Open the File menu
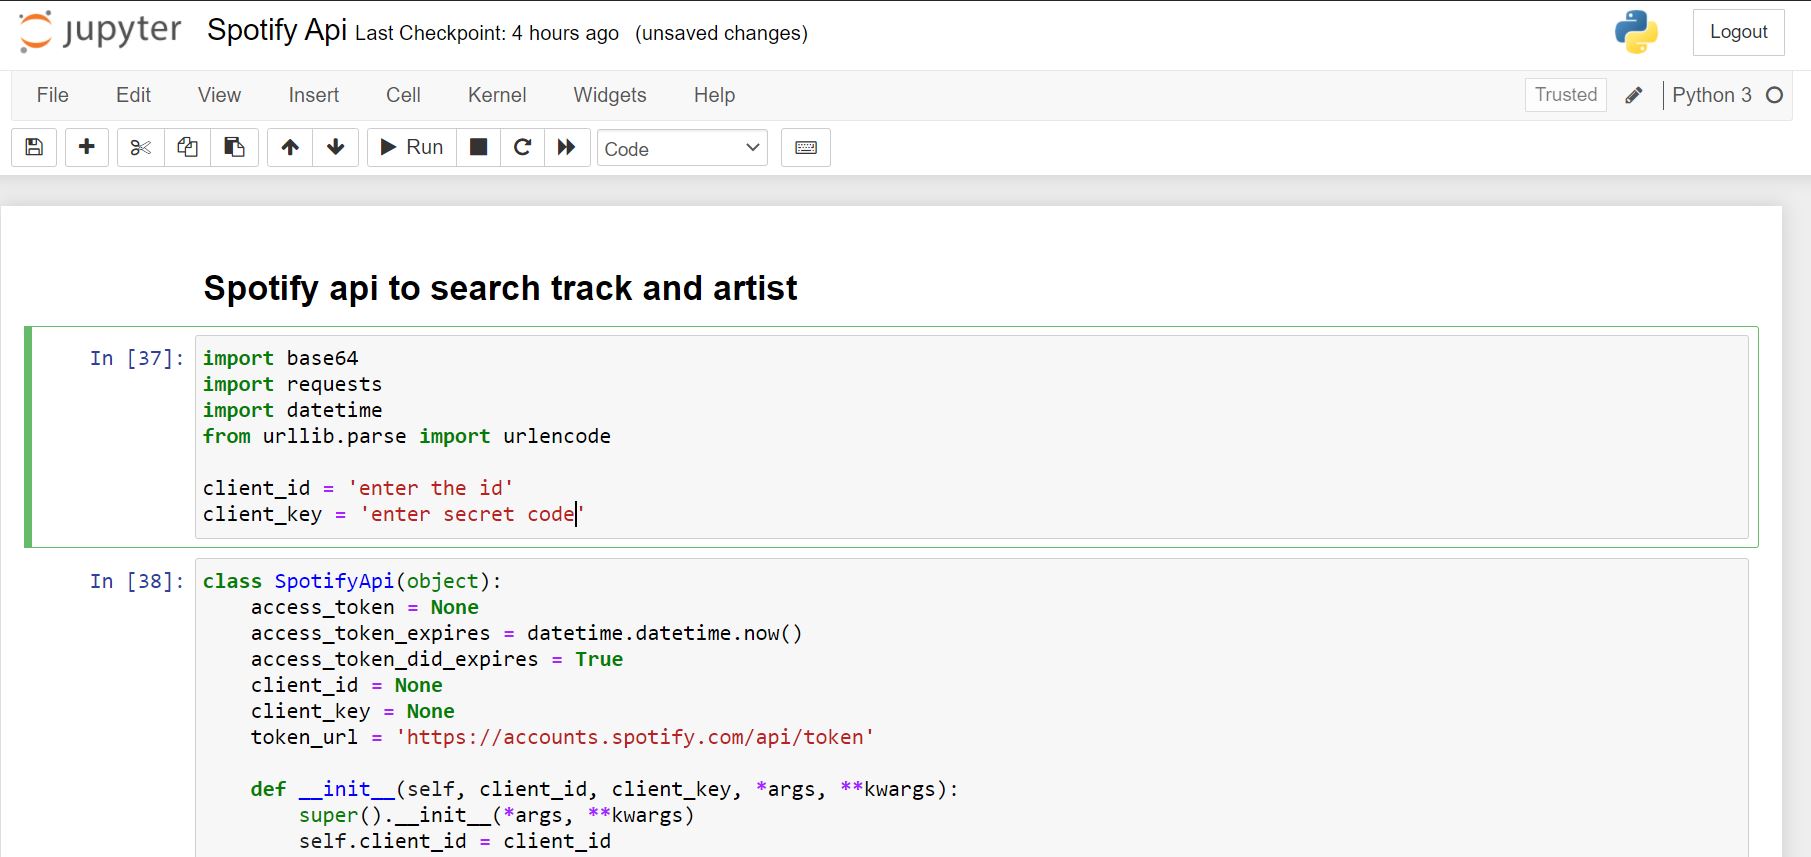 (x=53, y=95)
